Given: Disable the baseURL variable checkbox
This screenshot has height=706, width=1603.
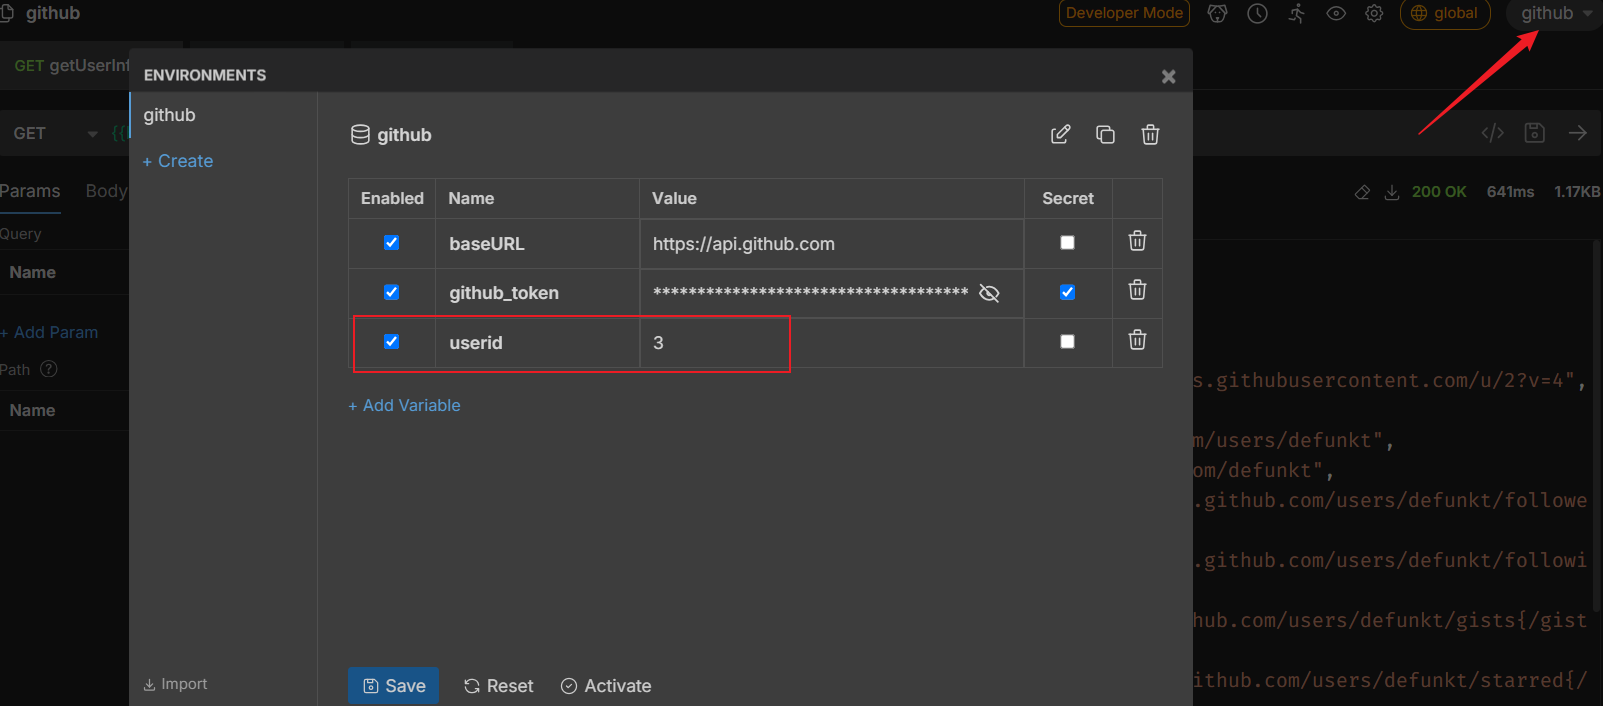Looking at the screenshot, I should coord(392,243).
